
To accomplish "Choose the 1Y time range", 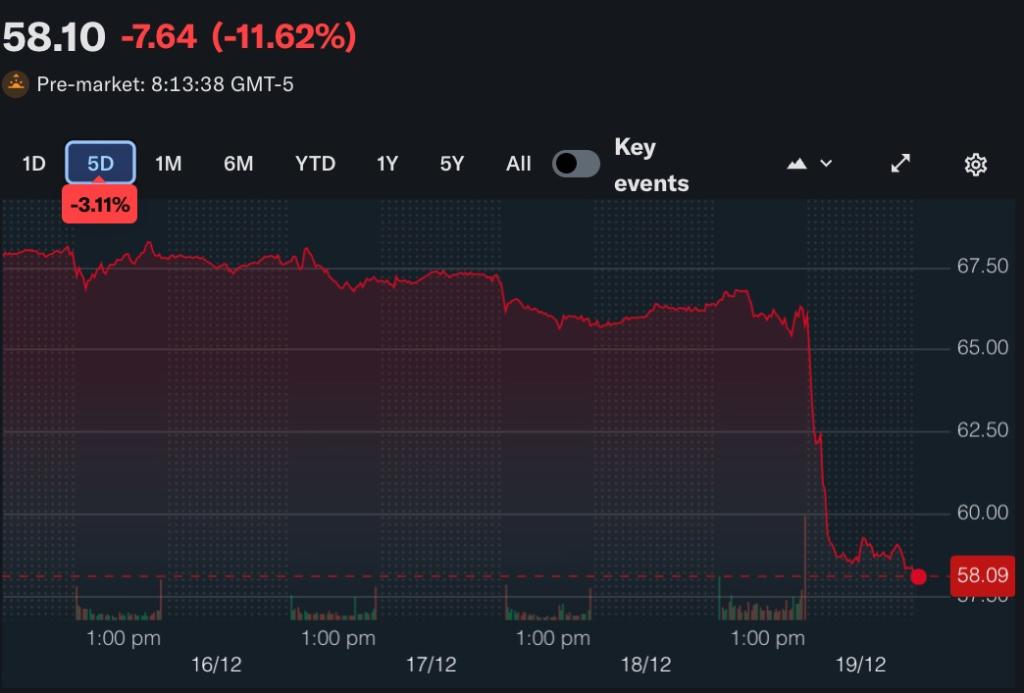I will tap(387, 164).
